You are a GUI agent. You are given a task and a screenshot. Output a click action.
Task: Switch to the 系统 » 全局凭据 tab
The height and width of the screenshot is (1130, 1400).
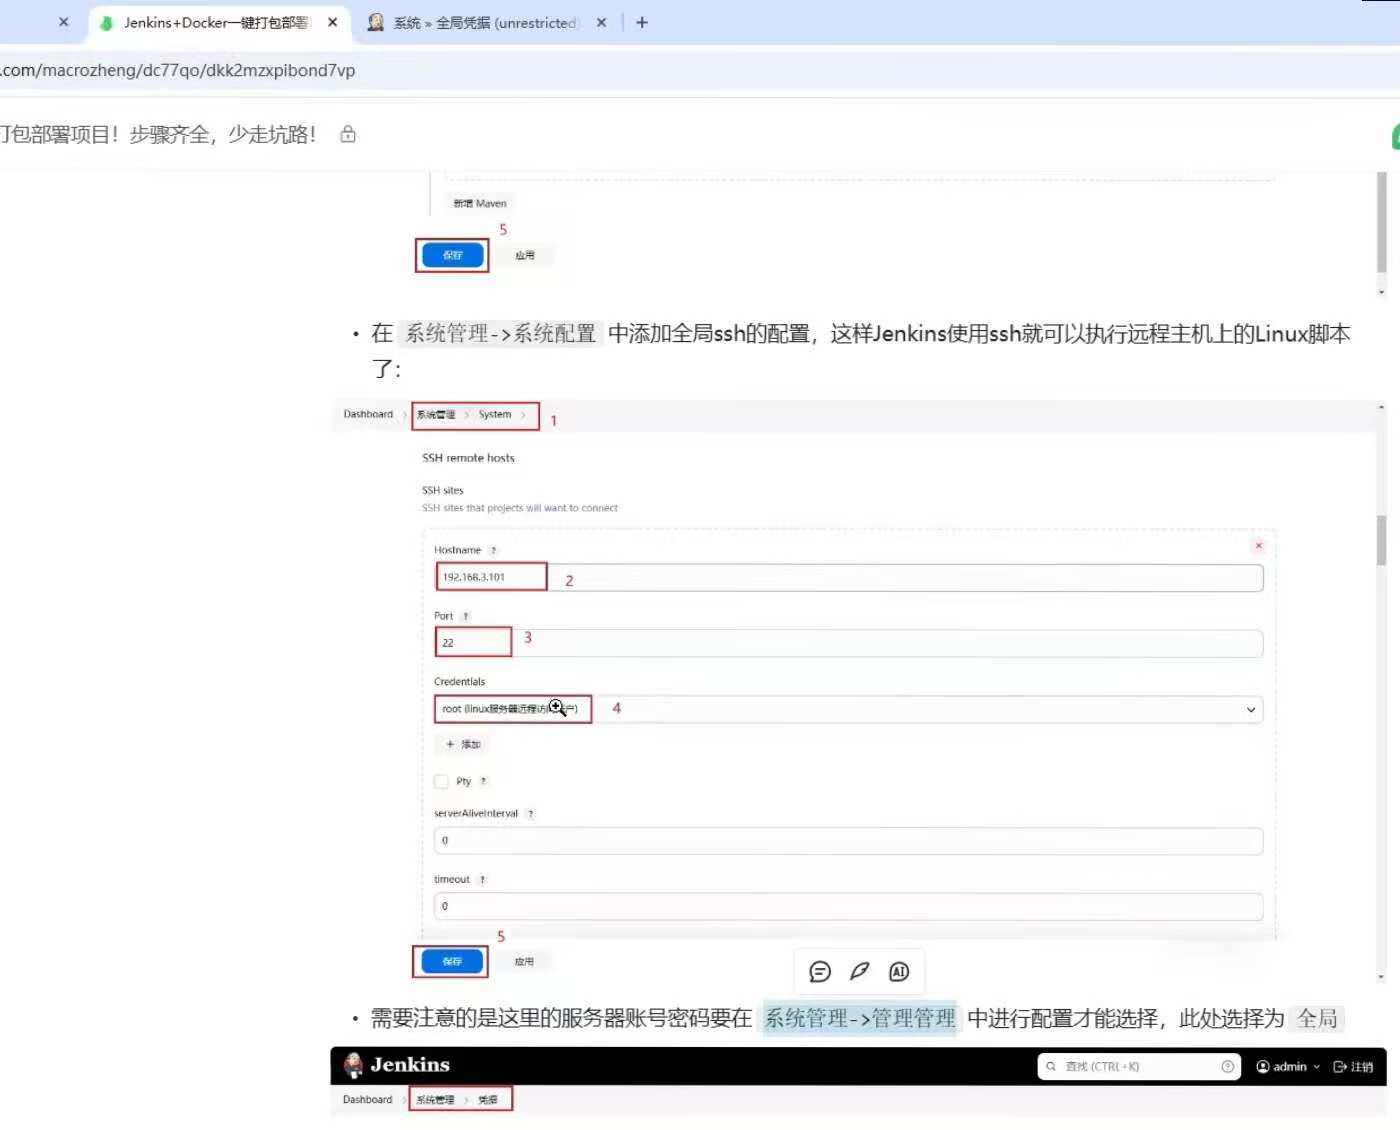[488, 22]
